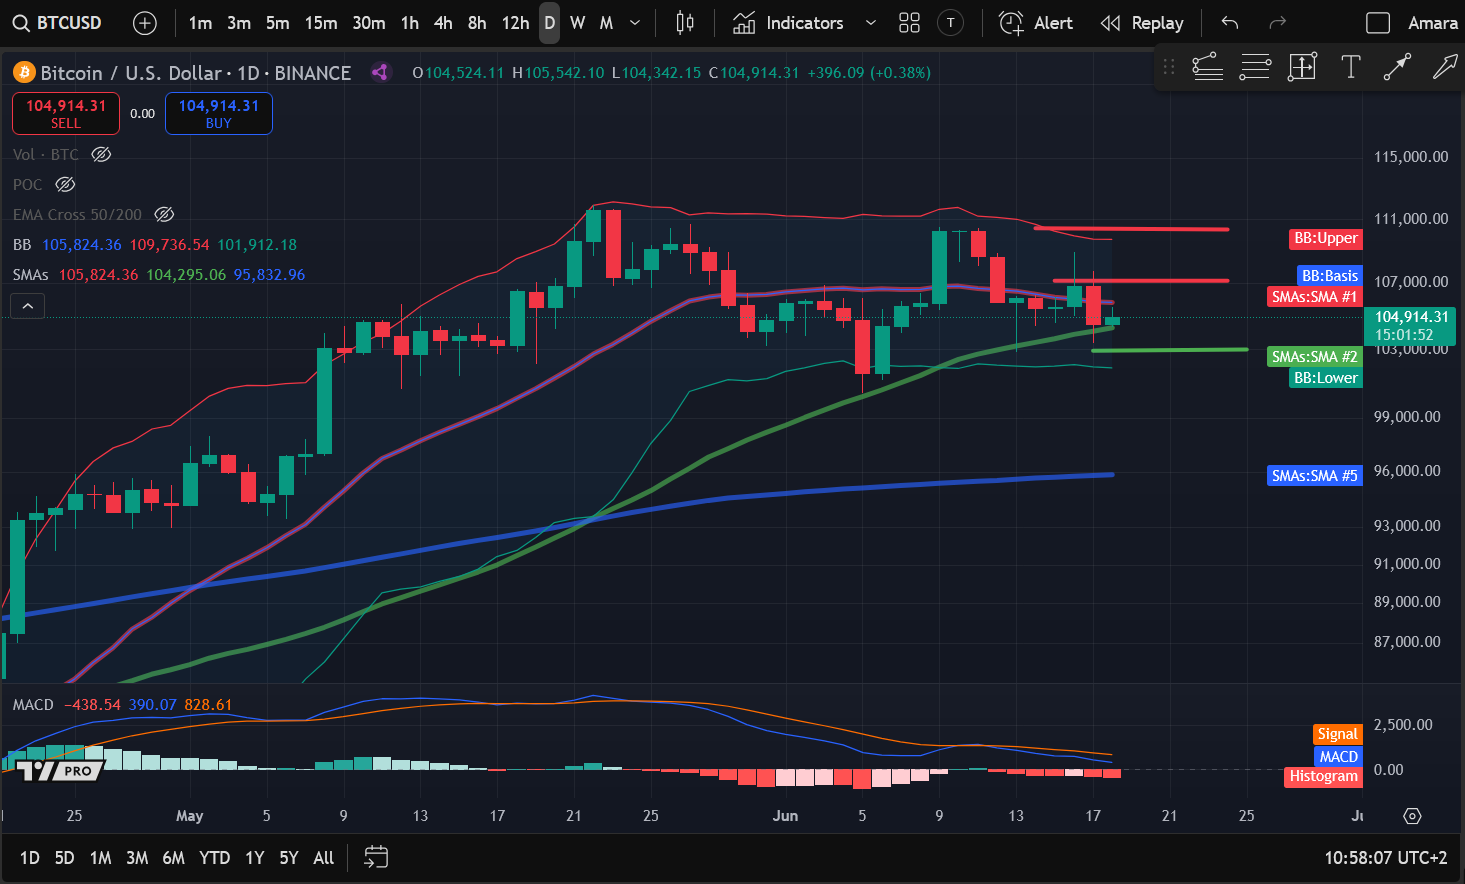
Task: Select the Text drawing tool
Action: point(1350,67)
